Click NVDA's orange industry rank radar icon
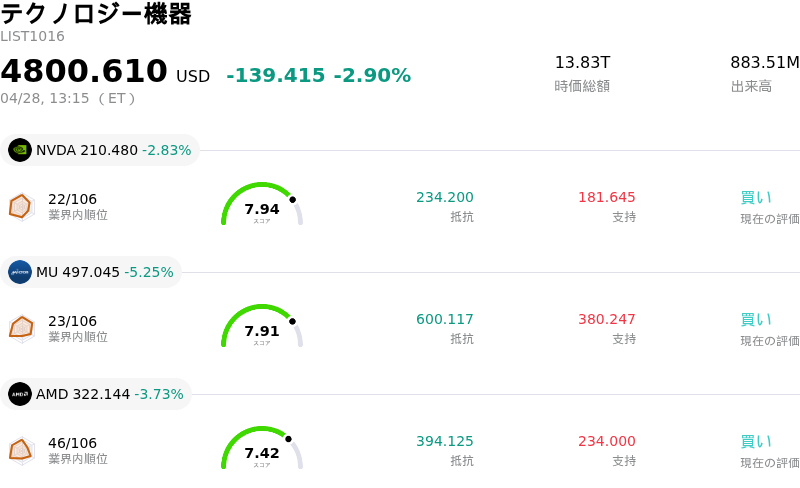 21,206
